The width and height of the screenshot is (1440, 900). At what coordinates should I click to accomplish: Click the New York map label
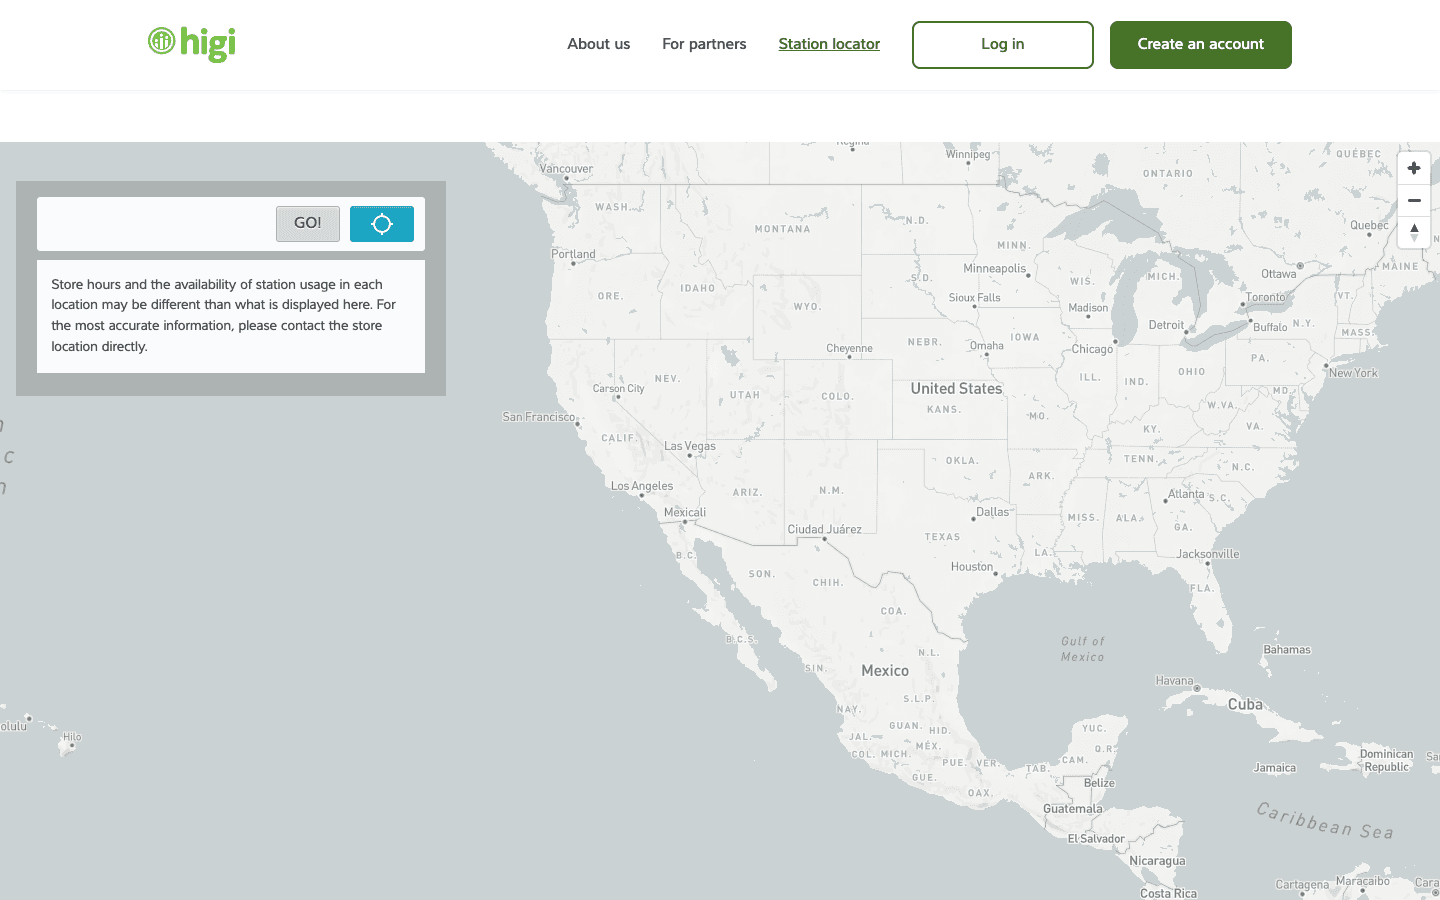1353,373
